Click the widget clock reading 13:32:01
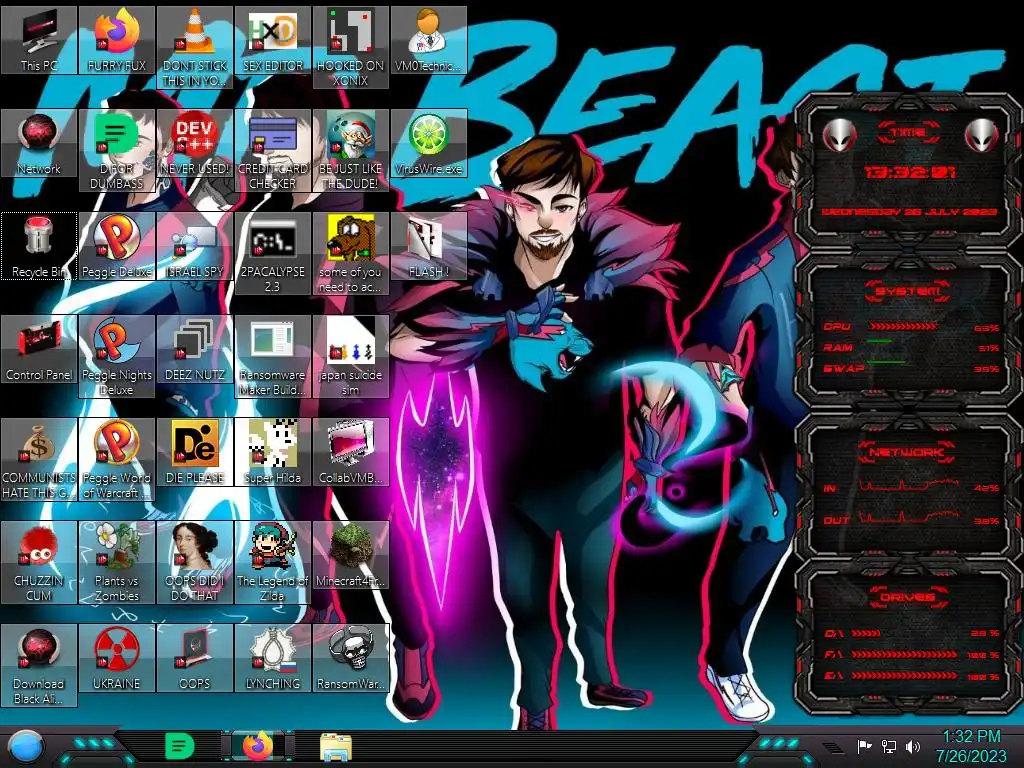This screenshot has width=1024, height=768. 910,172
